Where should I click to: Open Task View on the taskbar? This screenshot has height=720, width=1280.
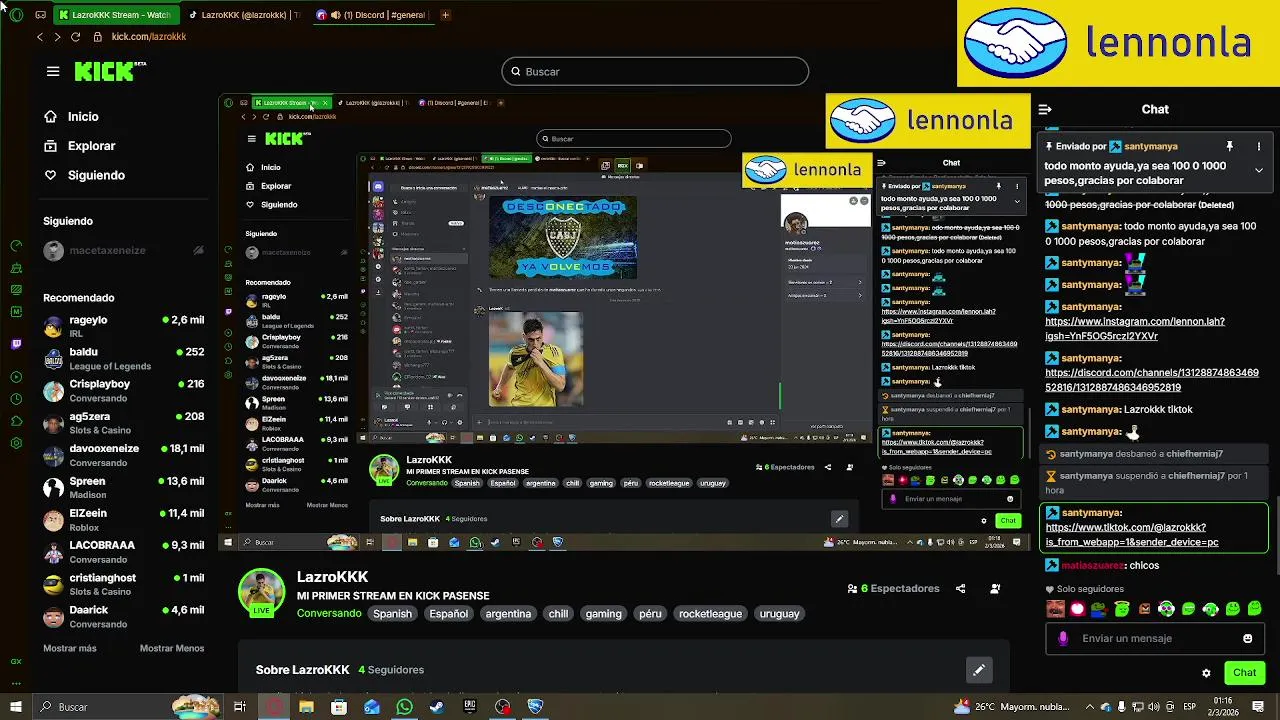click(240, 707)
